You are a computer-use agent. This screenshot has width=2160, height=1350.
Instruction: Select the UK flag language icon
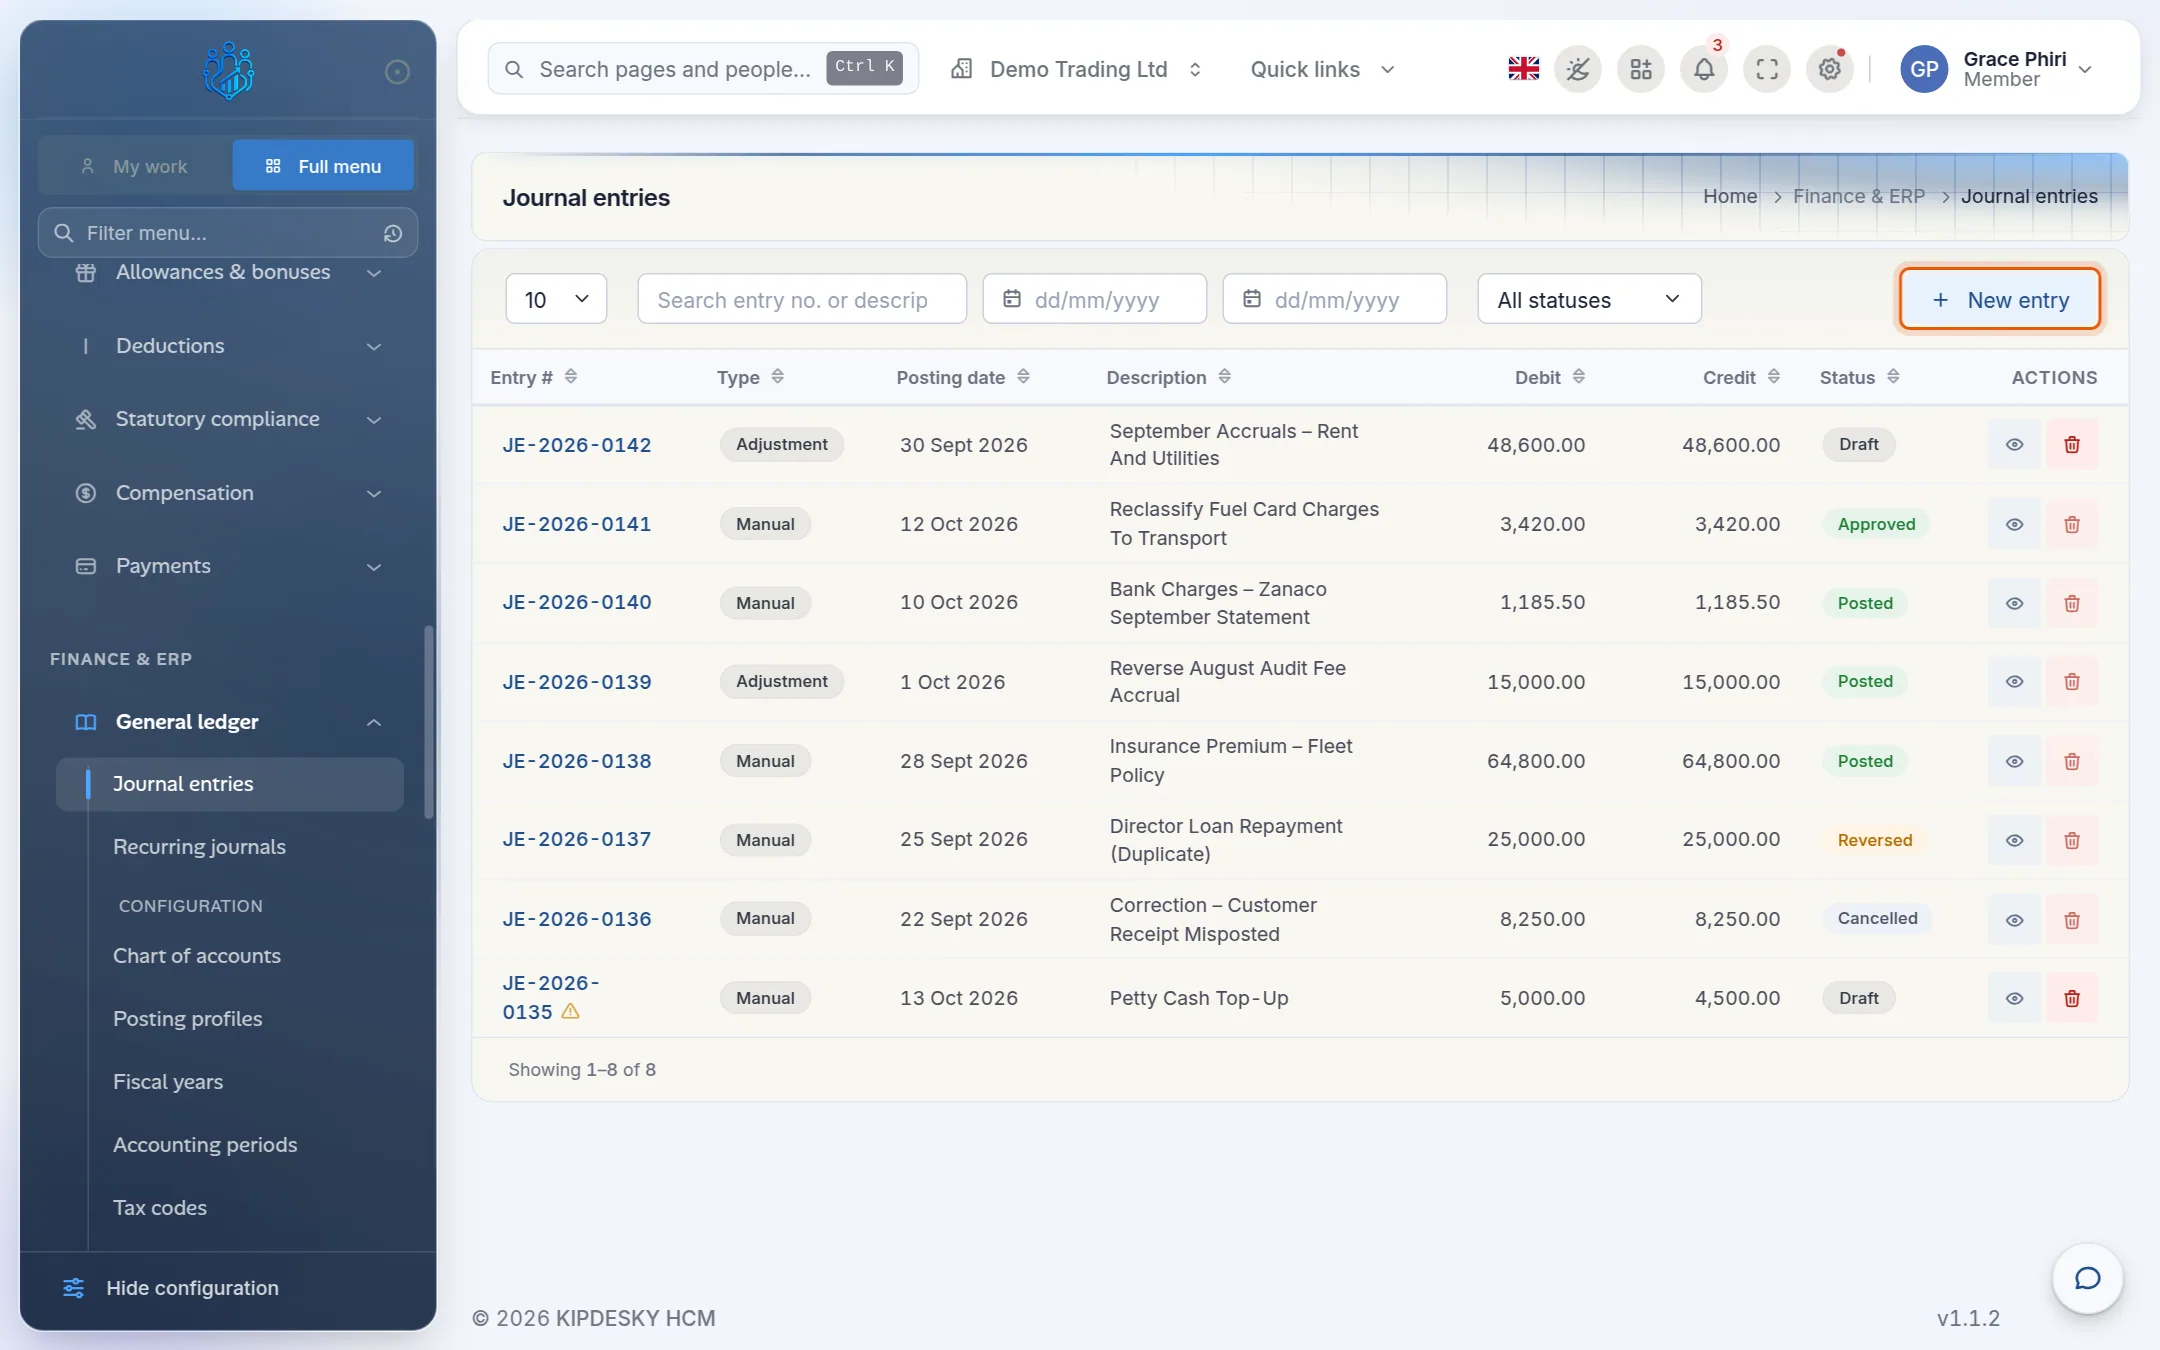(x=1523, y=69)
